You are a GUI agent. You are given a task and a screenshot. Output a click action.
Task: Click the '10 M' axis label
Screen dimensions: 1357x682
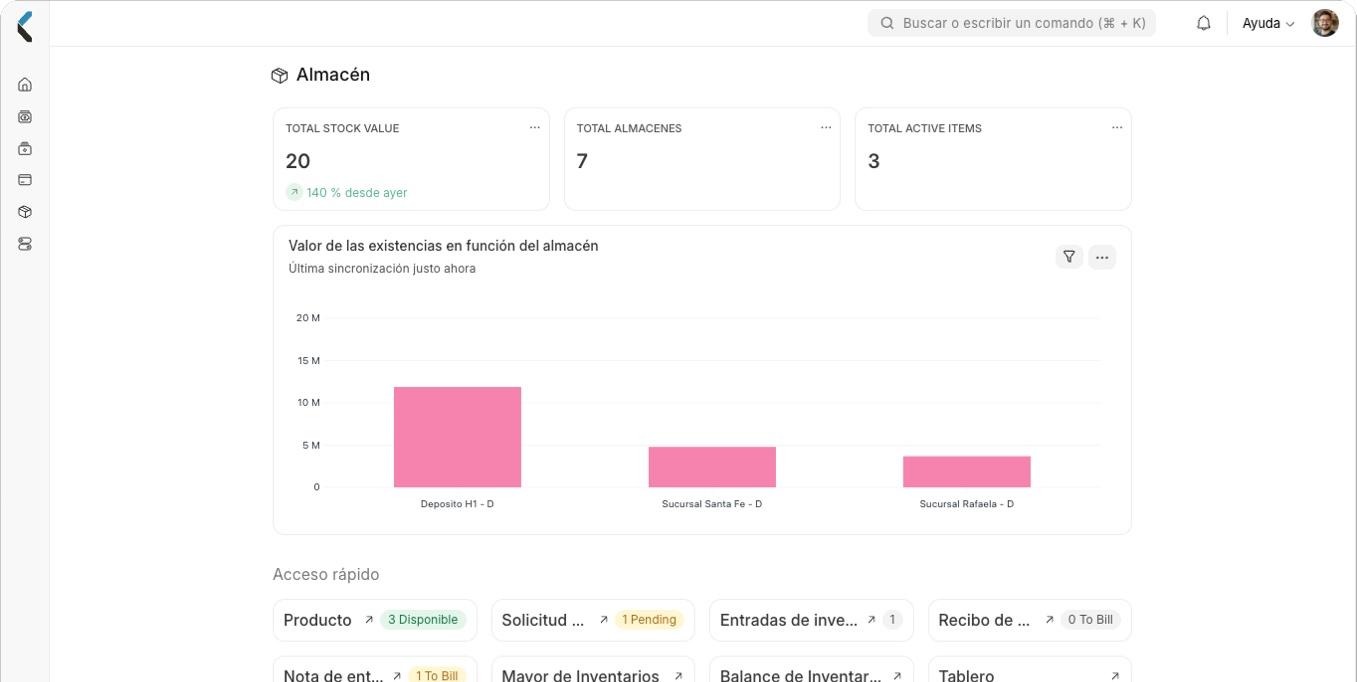pyautogui.click(x=308, y=403)
